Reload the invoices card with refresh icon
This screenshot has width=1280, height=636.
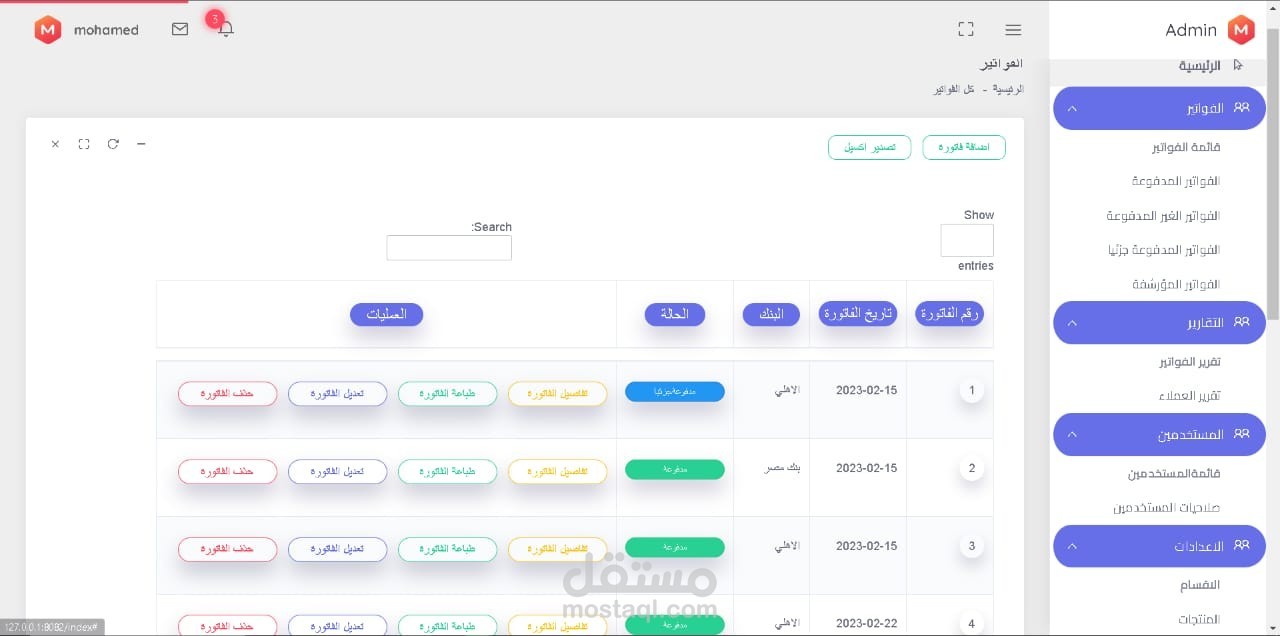(113, 144)
